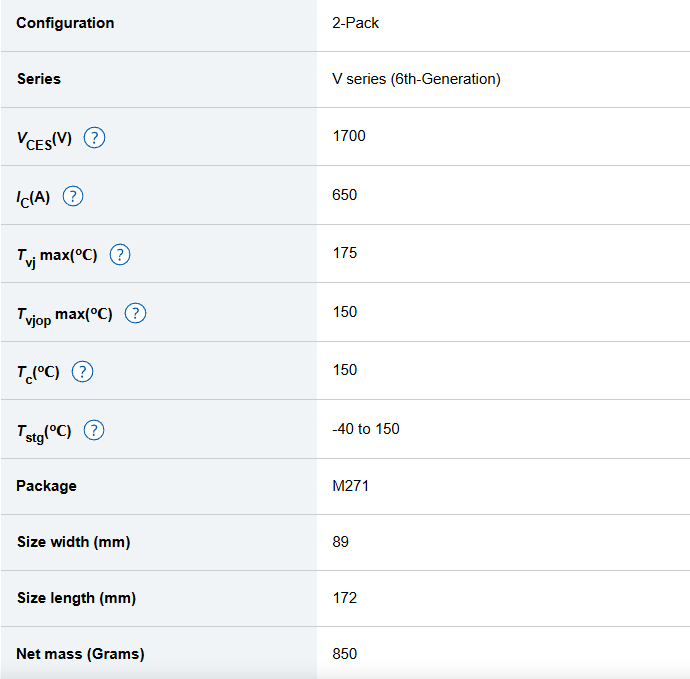Click the help icon next to Tc(°C)
Image resolution: width=690 pixels, height=679 pixels.
(83, 371)
